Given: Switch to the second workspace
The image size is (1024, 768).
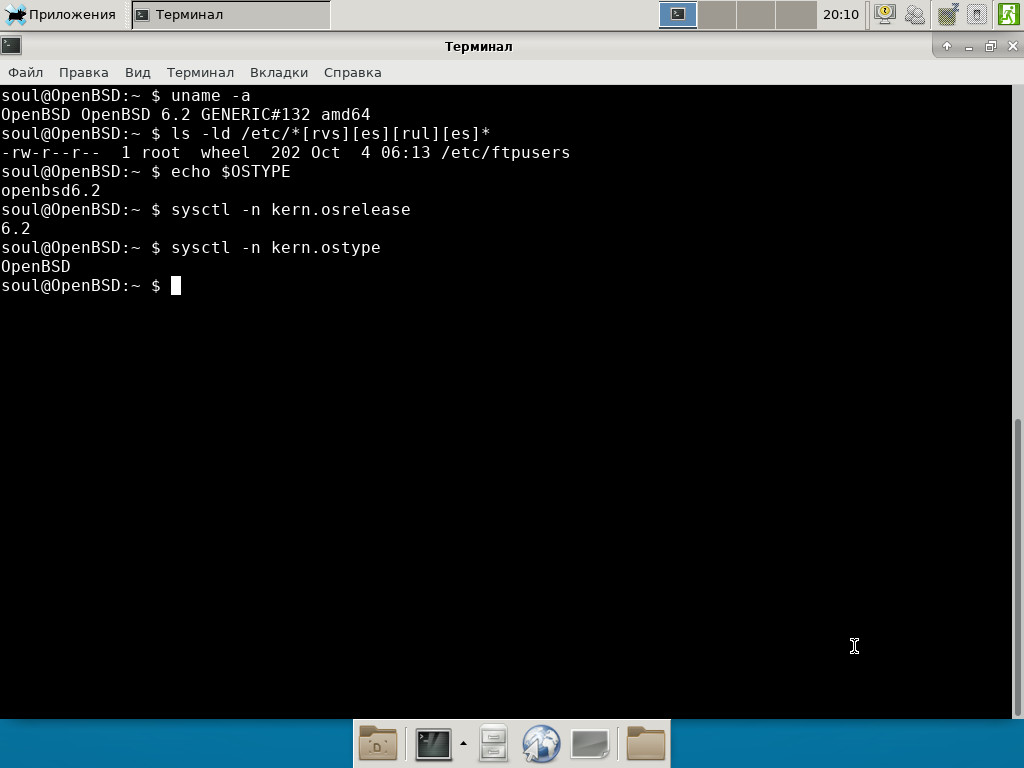Looking at the screenshot, I should click(x=717, y=14).
